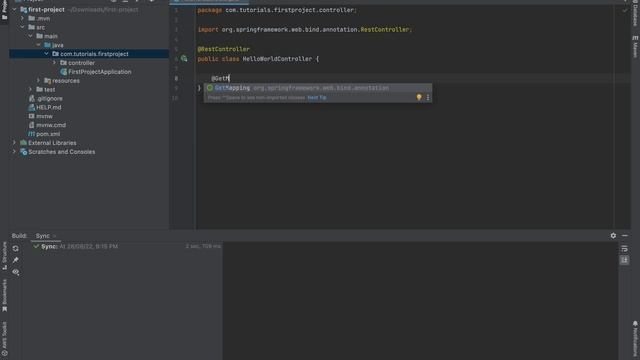This screenshot has height=360, width=640.
Task: Click the inspection checkmark at editor top-right
Action: click(624, 10)
